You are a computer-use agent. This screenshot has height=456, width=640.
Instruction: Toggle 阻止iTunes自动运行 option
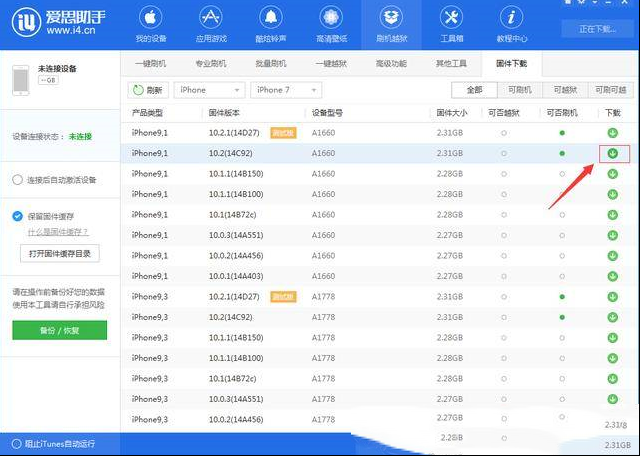click(16, 444)
